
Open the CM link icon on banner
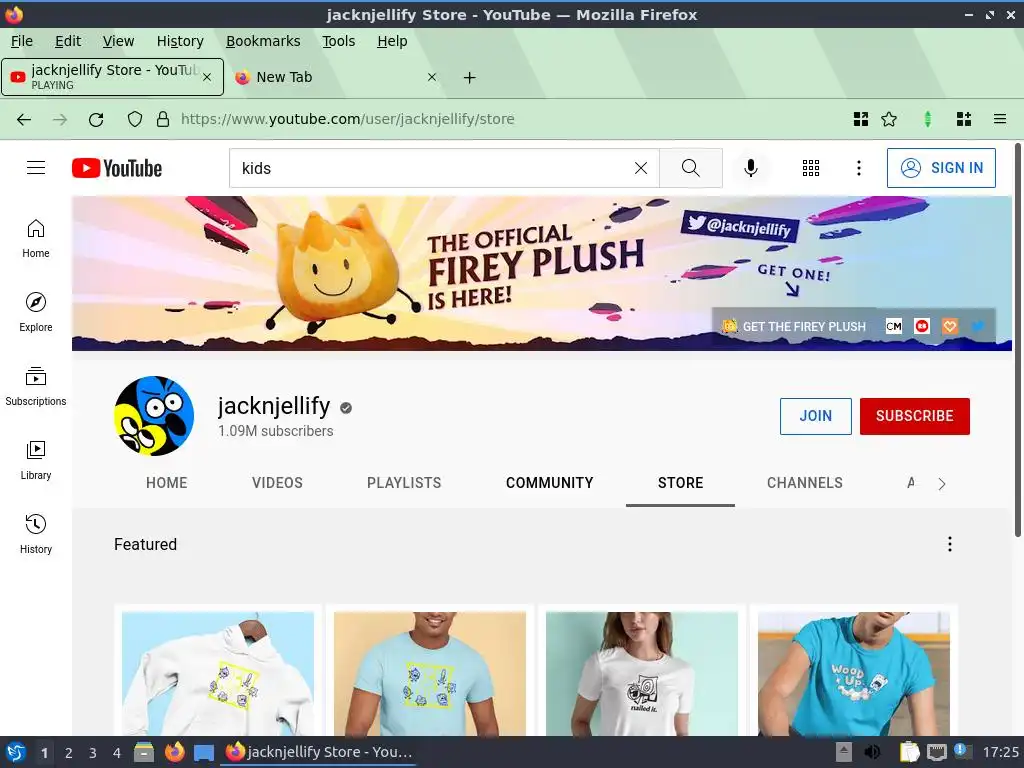[893, 326]
